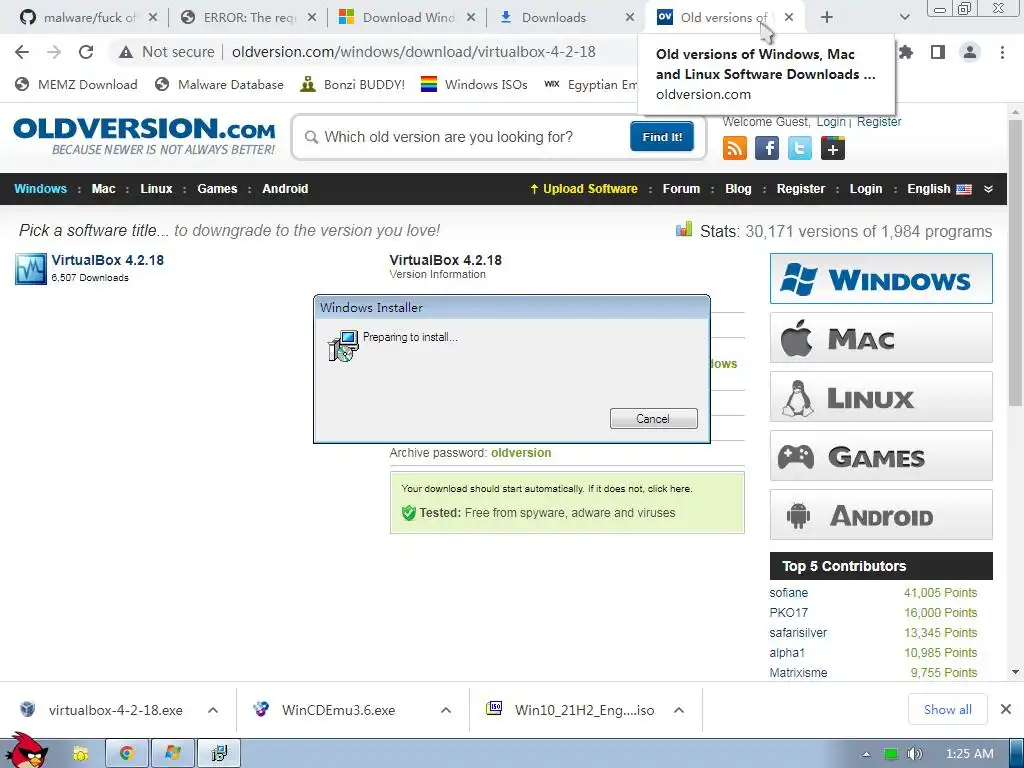Screen dimensions: 1024x768
Task: Switch to the ERROR tab
Action: 248,18
